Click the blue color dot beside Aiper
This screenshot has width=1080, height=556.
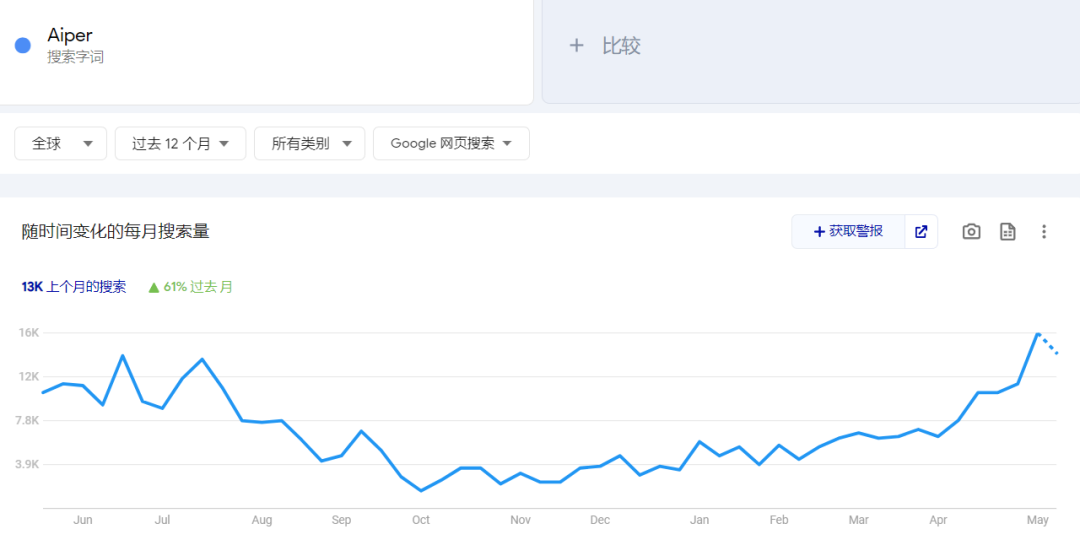(23, 46)
